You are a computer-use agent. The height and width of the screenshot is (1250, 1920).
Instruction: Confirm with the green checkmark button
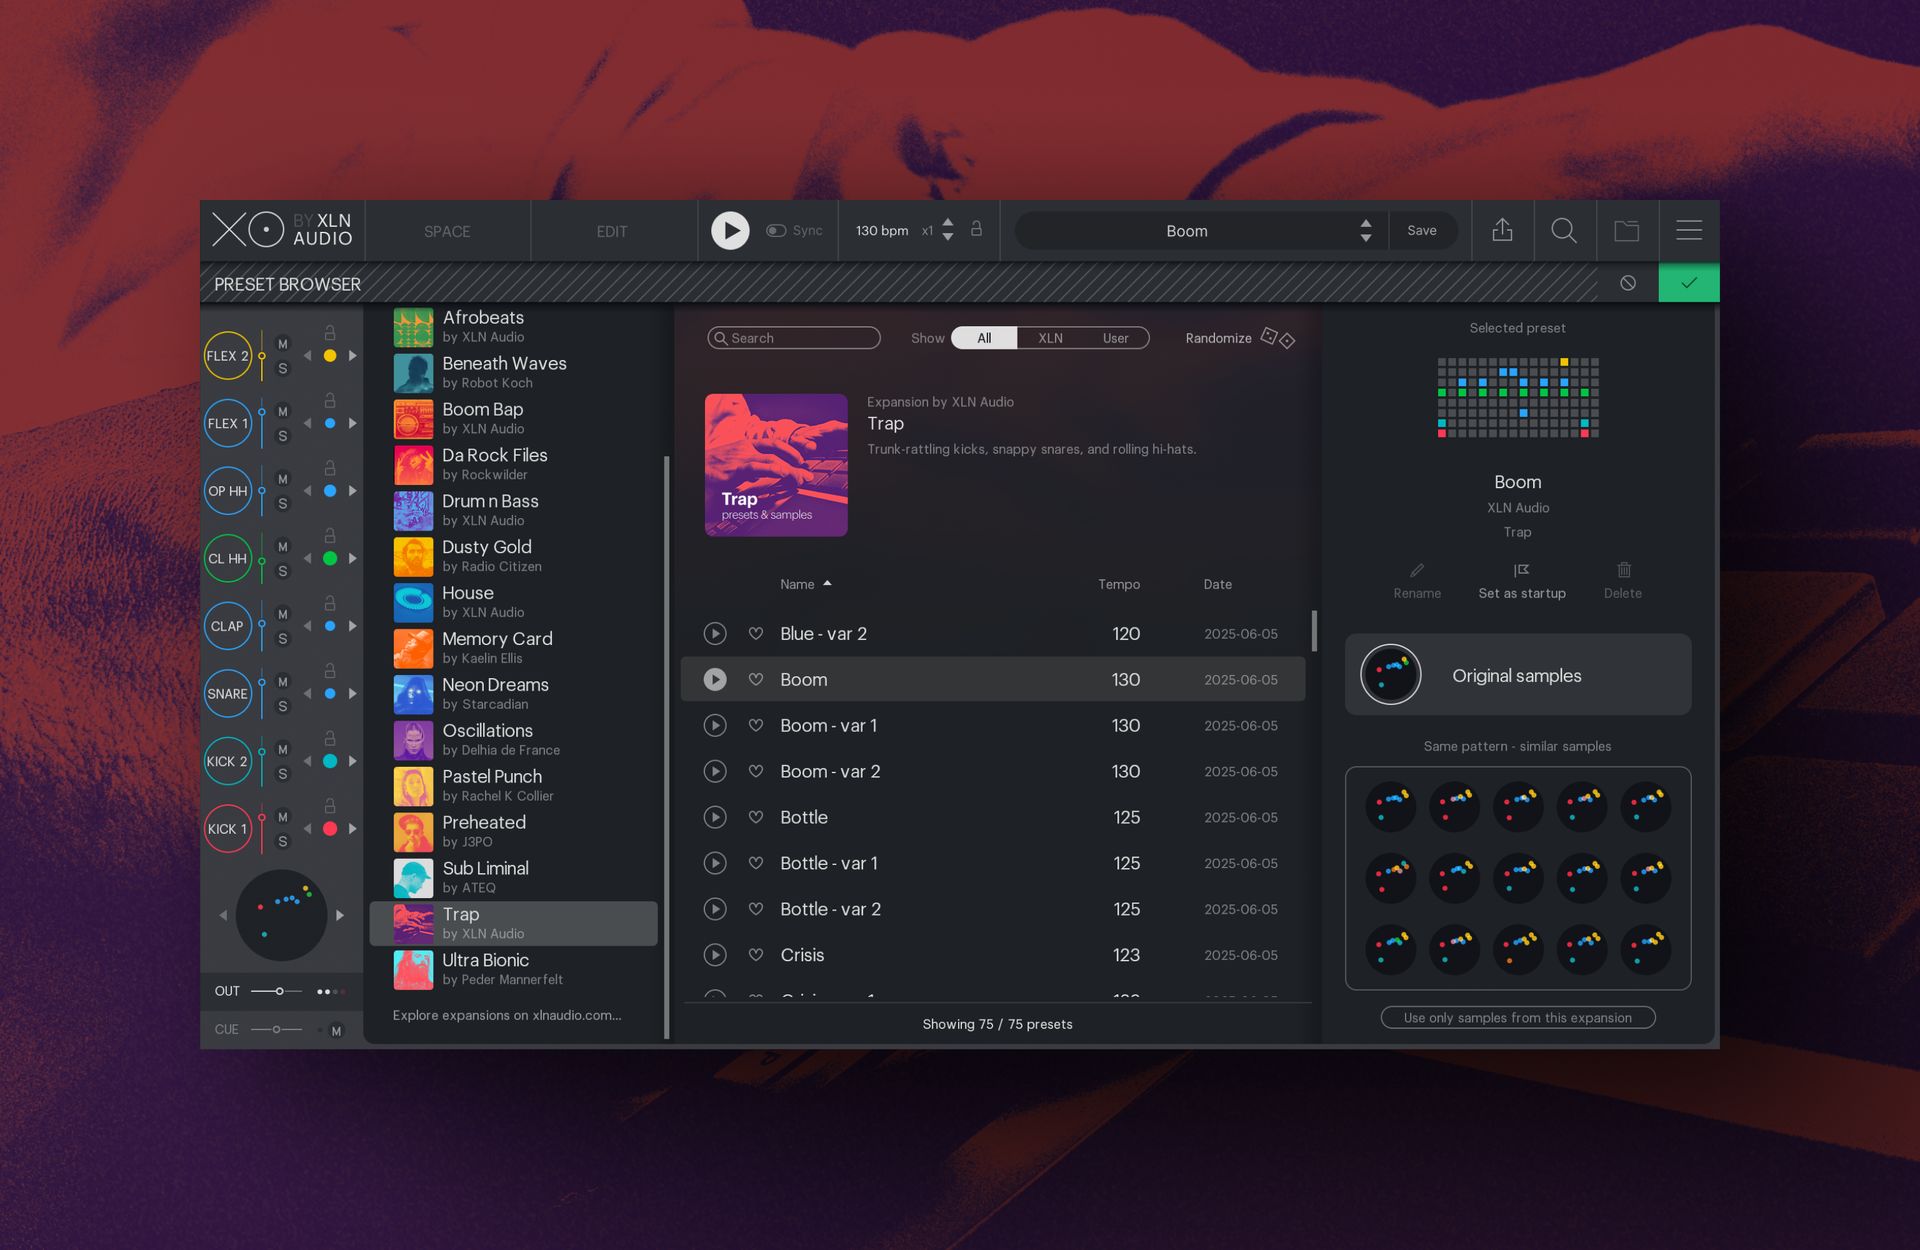pyautogui.click(x=1689, y=283)
